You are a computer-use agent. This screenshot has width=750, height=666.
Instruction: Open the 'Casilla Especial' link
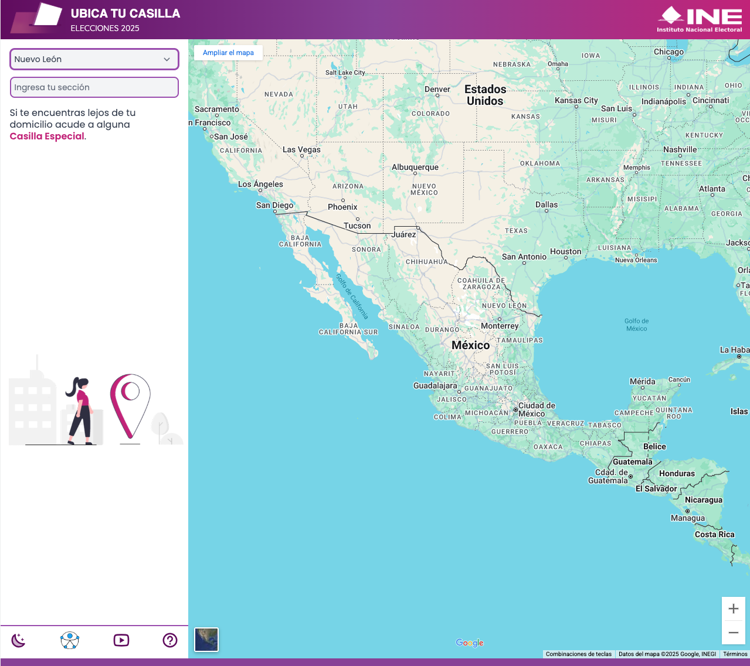(47, 136)
